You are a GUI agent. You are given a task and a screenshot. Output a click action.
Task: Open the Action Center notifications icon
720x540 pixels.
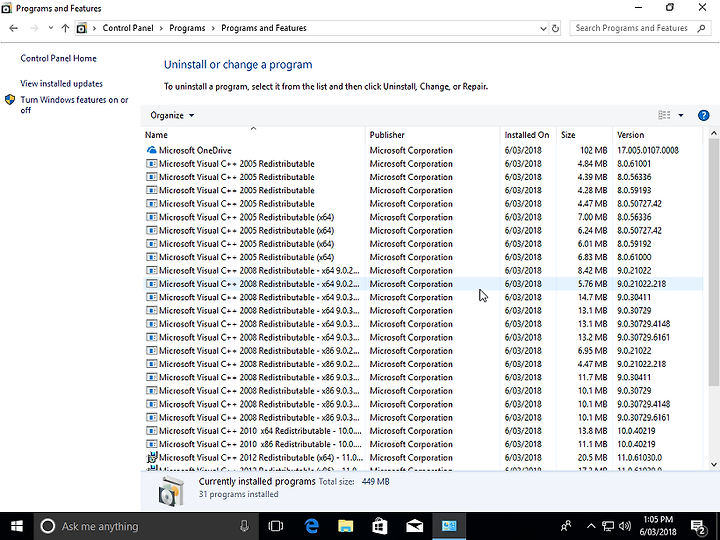(x=698, y=527)
